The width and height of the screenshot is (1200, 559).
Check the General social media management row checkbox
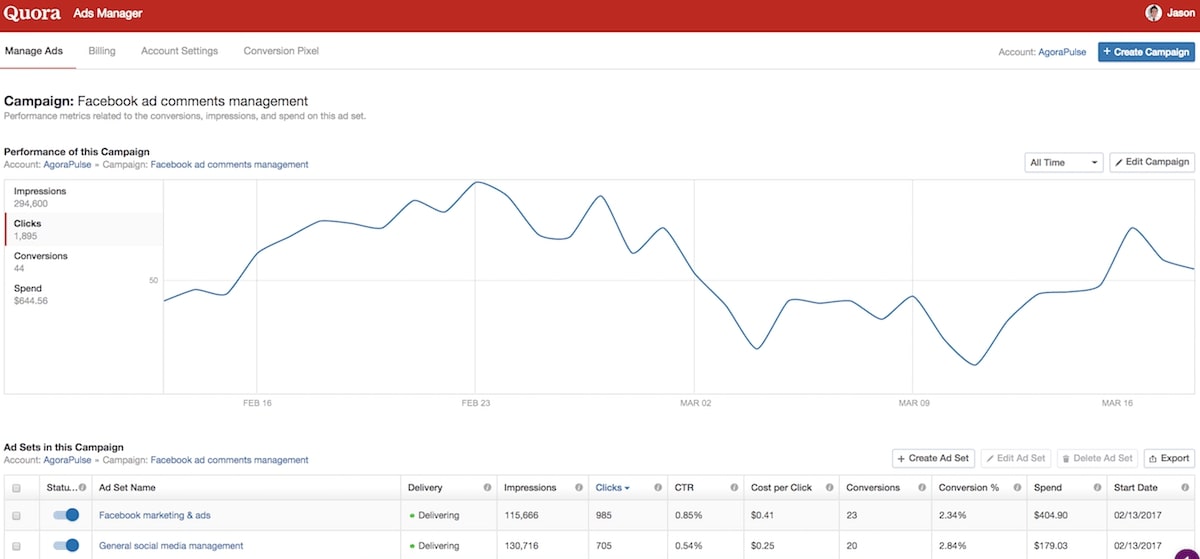coord(16,546)
